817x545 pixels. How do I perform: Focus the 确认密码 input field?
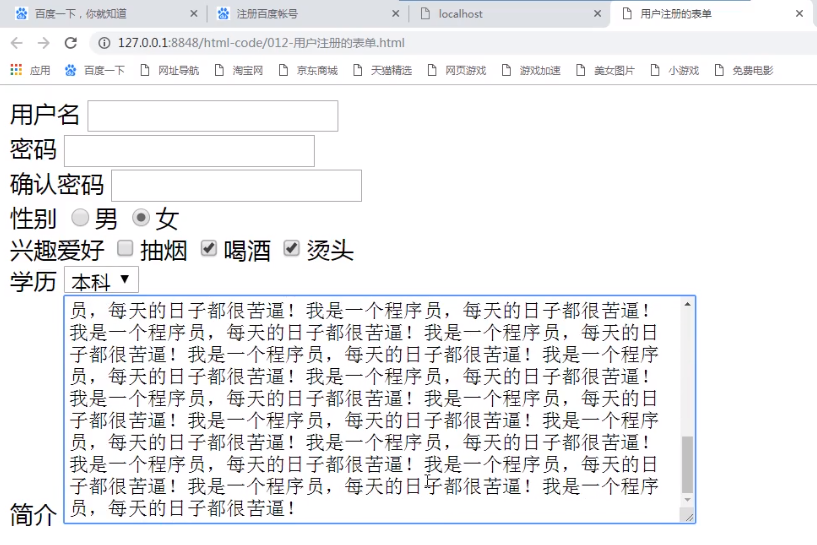pyautogui.click(x=237, y=185)
